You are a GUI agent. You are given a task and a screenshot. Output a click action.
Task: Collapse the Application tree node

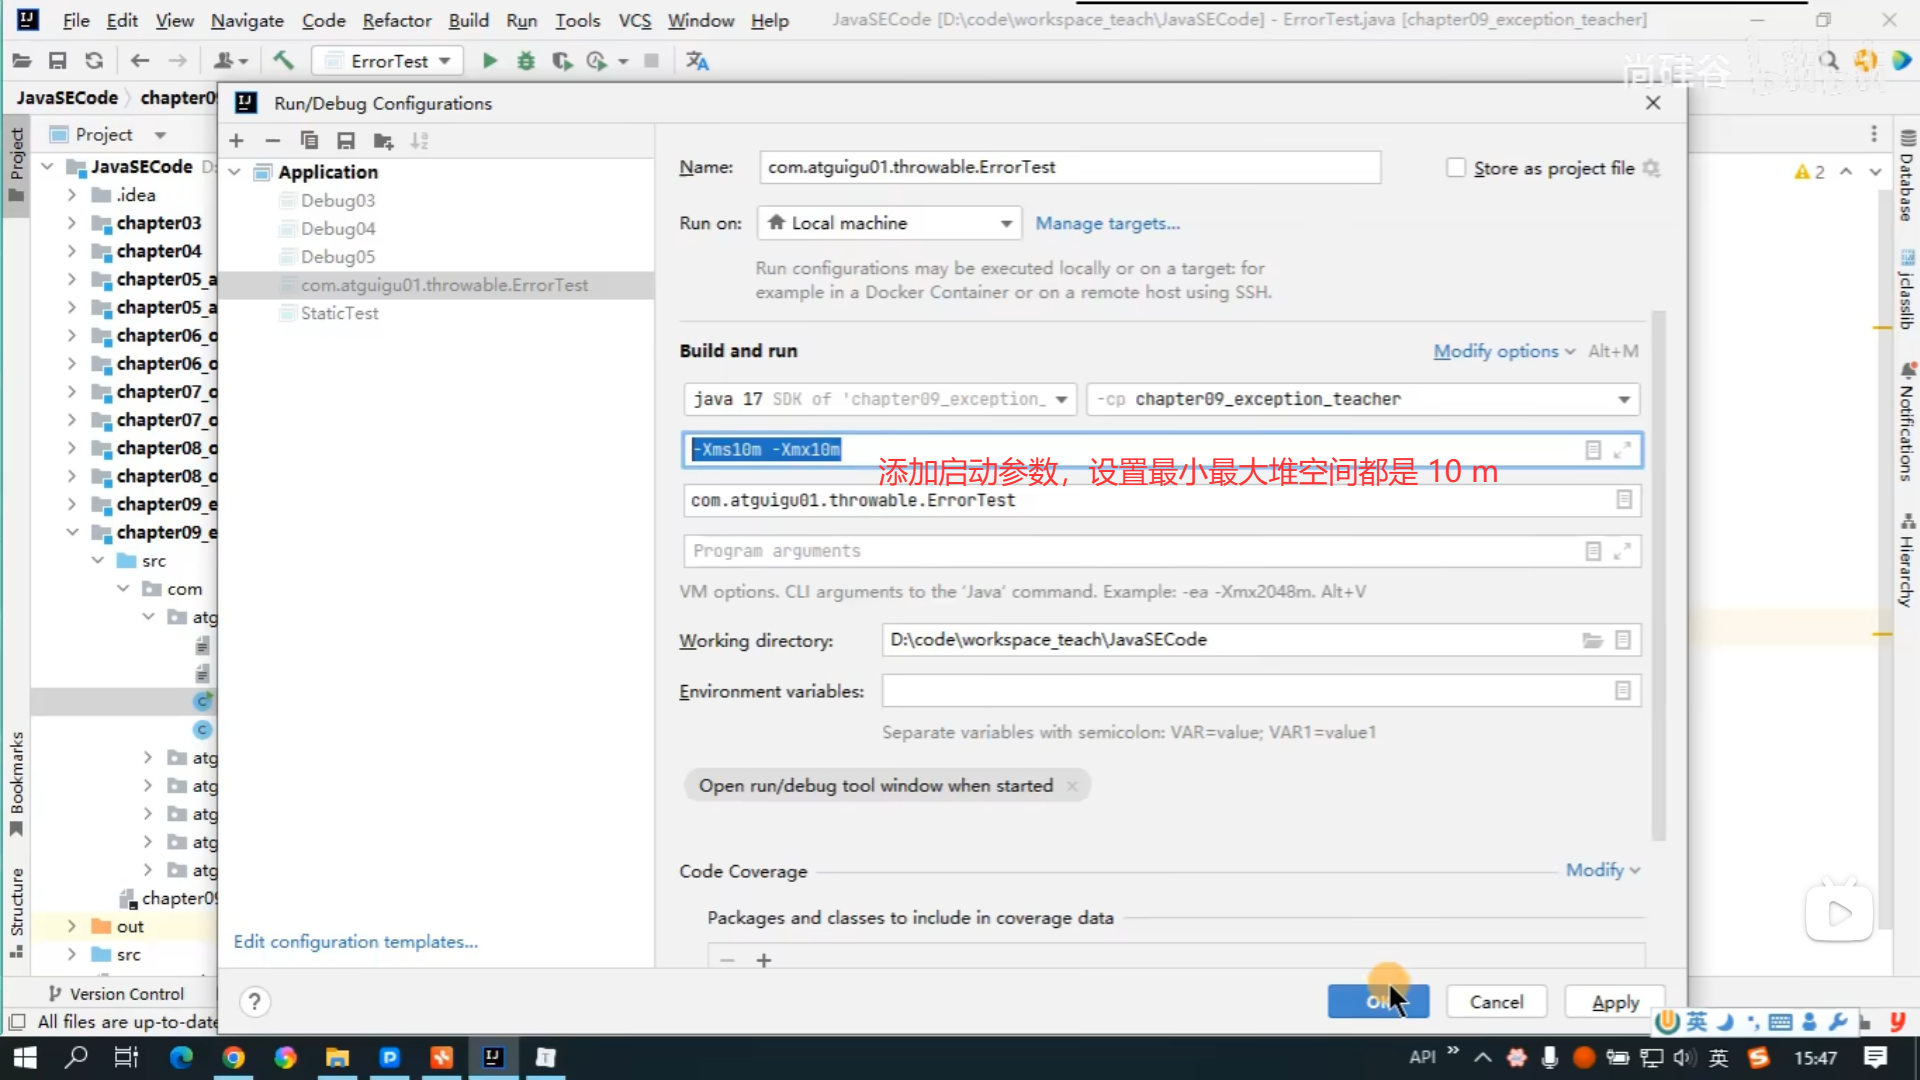point(234,172)
